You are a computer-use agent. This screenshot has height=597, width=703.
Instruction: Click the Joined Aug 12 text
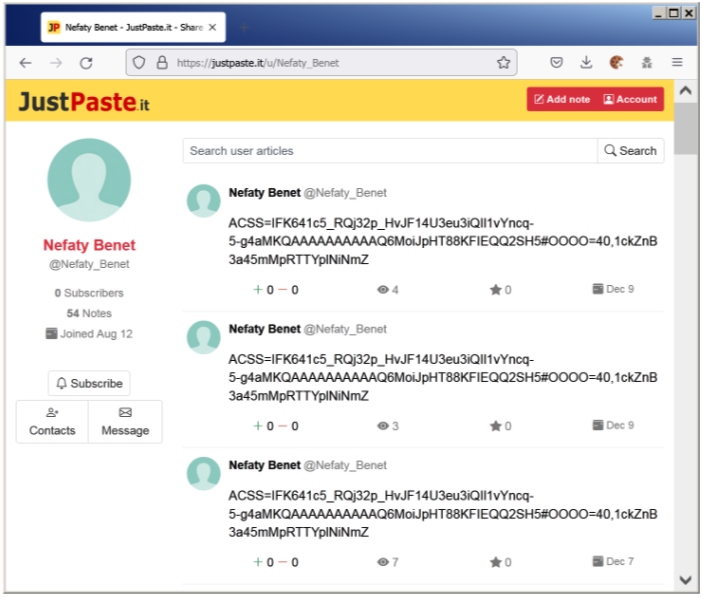pos(89,334)
